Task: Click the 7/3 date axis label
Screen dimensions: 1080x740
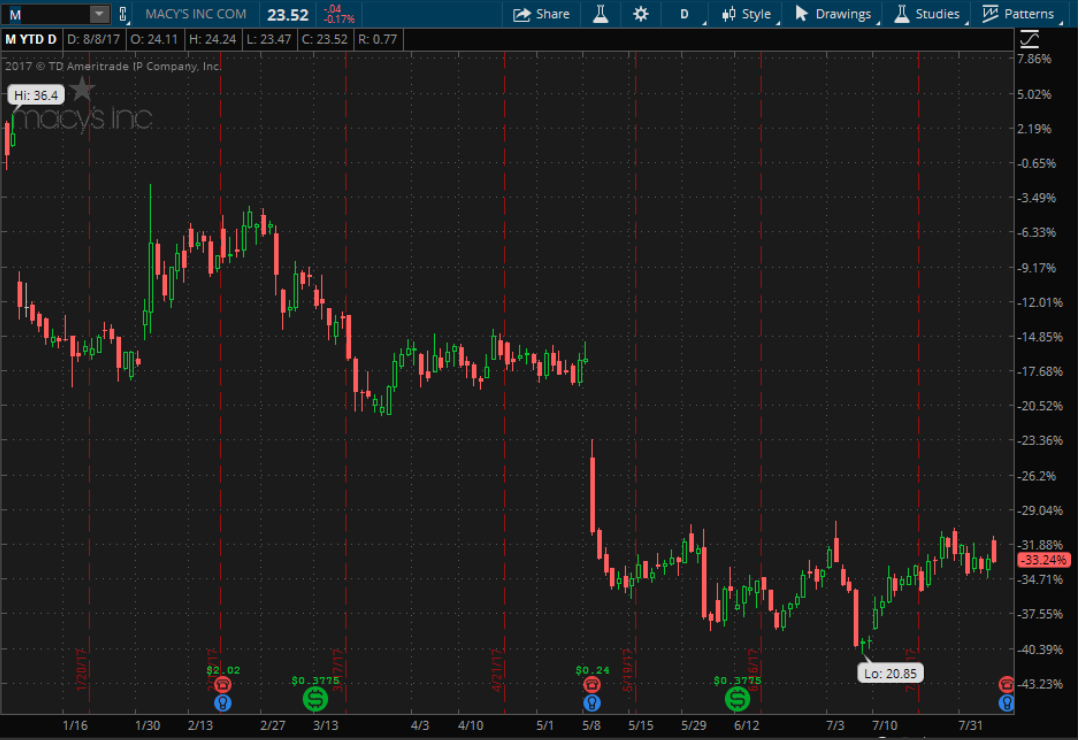Action: pyautogui.click(x=835, y=726)
